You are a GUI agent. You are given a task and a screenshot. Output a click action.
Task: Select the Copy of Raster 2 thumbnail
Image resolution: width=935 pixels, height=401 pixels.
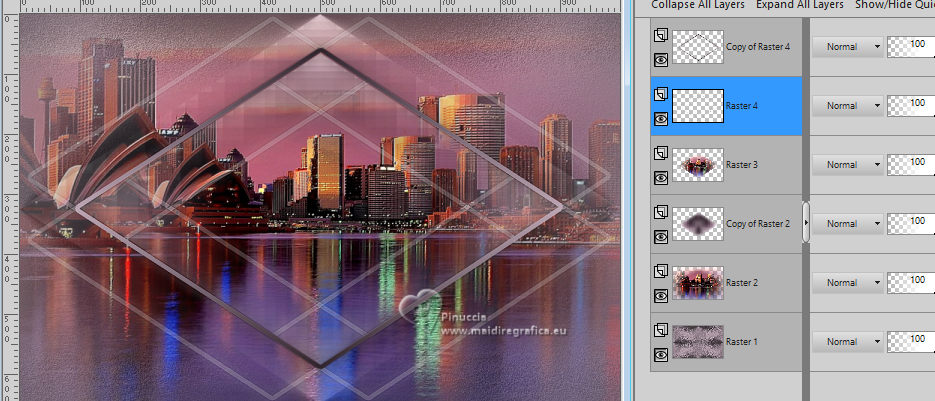coord(698,224)
